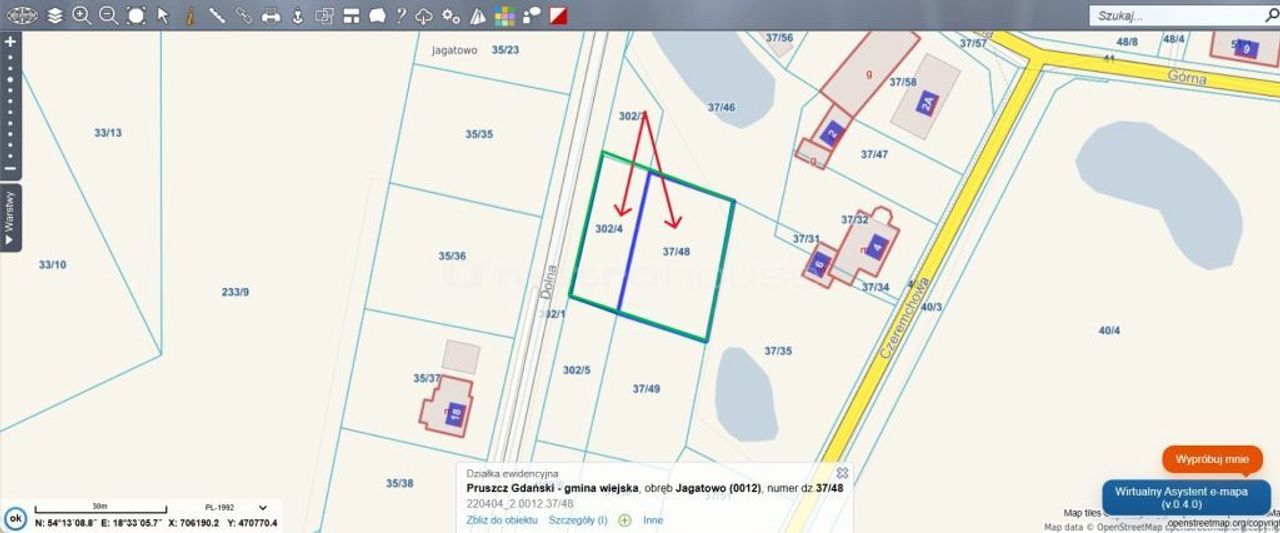Choose the measure distance tool
The width and height of the screenshot is (1280, 533).
[x=217, y=15]
